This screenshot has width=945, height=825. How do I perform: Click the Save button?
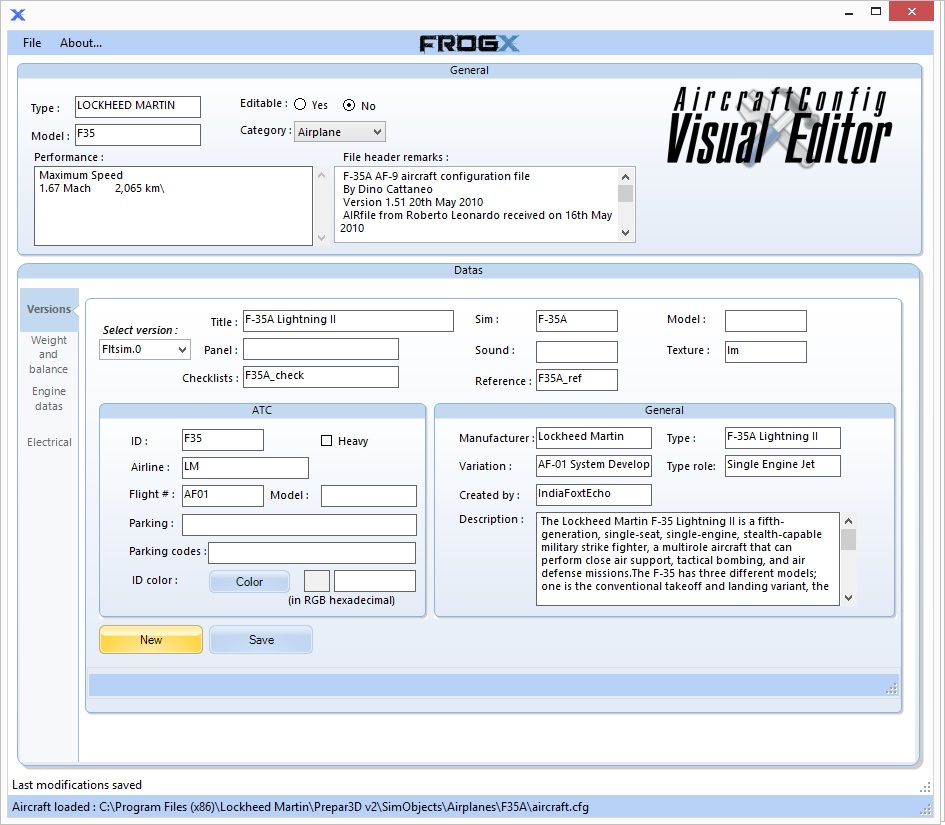coord(261,639)
